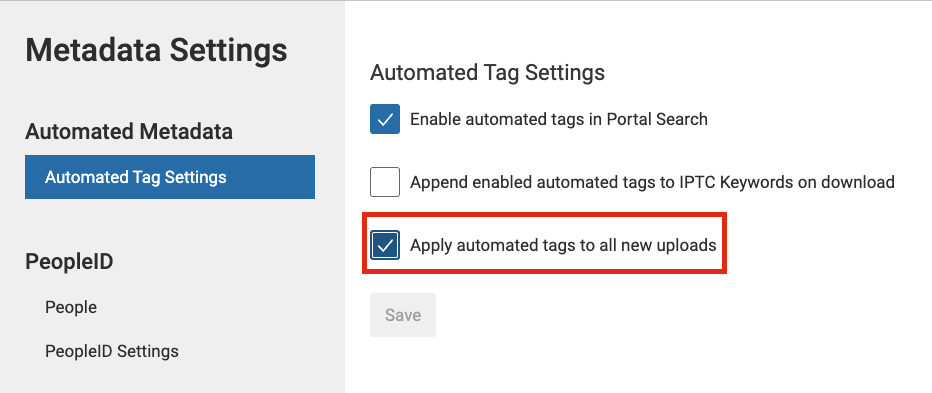Click the words 'Portal Search' in first option

point(657,119)
